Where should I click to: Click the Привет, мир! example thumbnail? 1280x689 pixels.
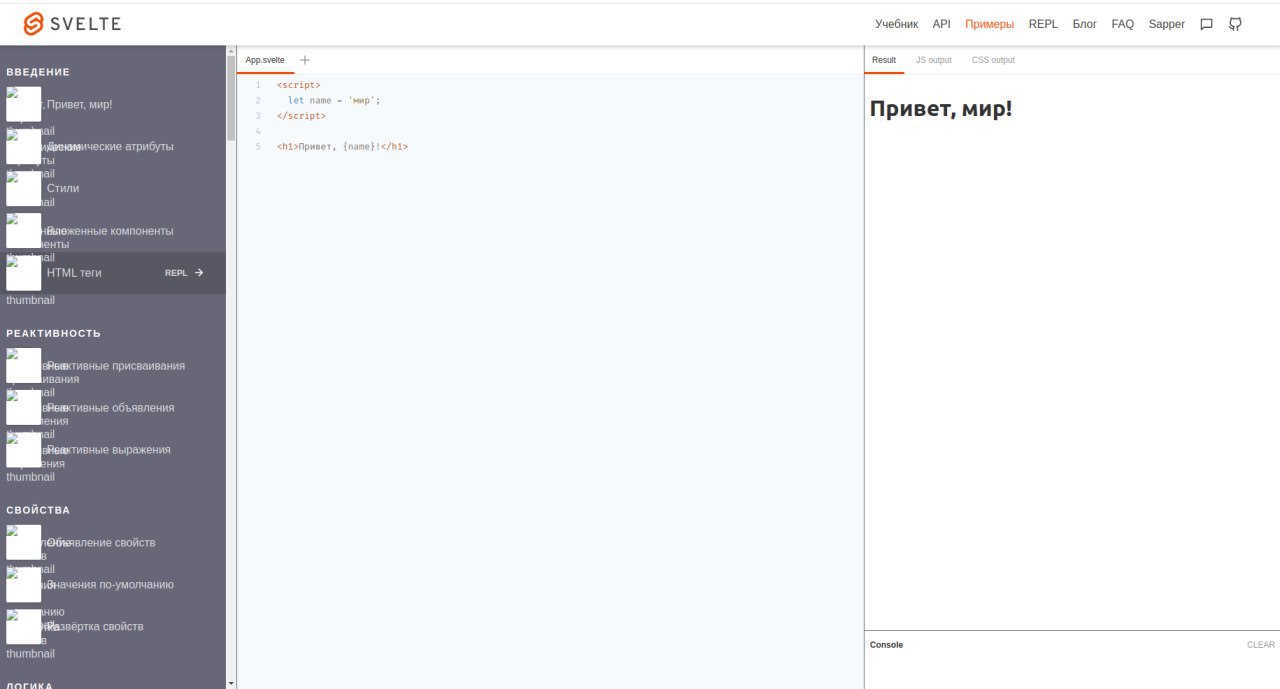point(24,104)
